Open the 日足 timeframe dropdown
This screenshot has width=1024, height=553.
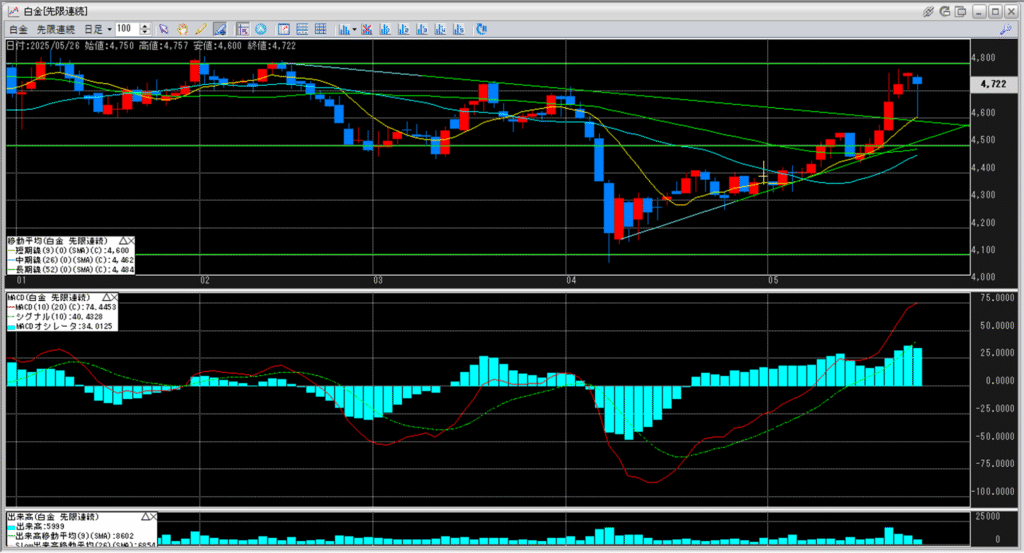pos(98,29)
